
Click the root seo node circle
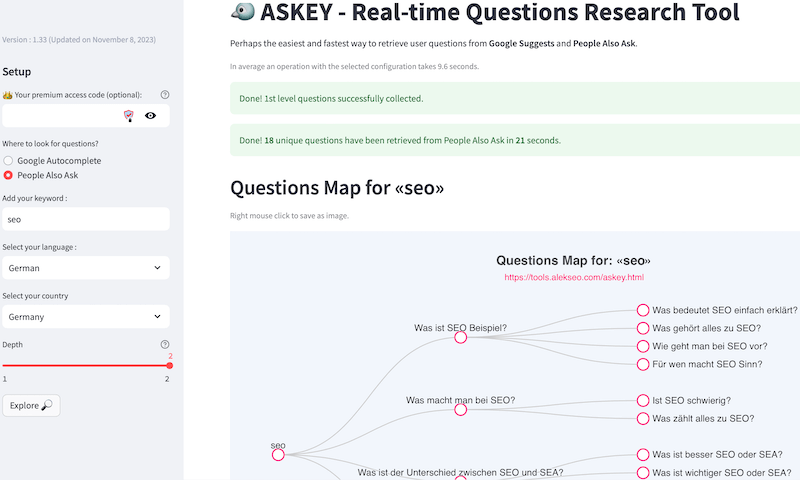(x=278, y=455)
